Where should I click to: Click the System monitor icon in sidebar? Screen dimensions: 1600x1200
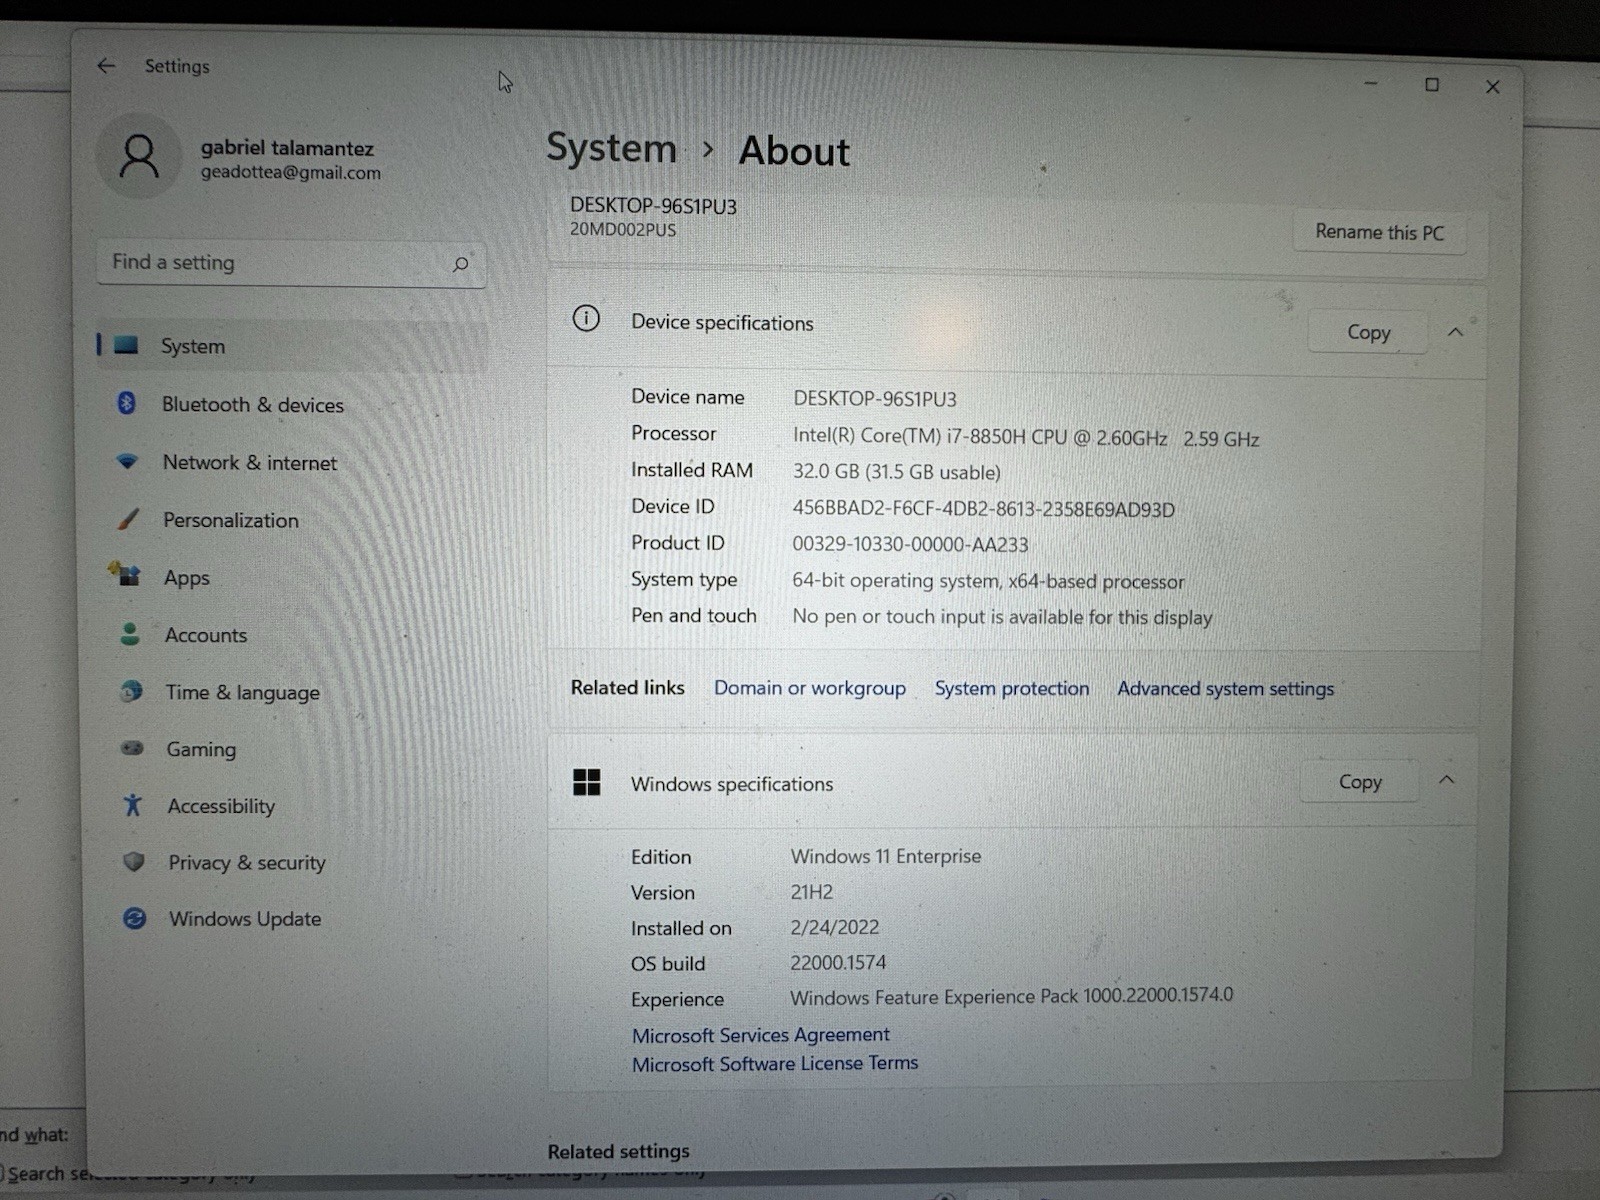(x=126, y=345)
